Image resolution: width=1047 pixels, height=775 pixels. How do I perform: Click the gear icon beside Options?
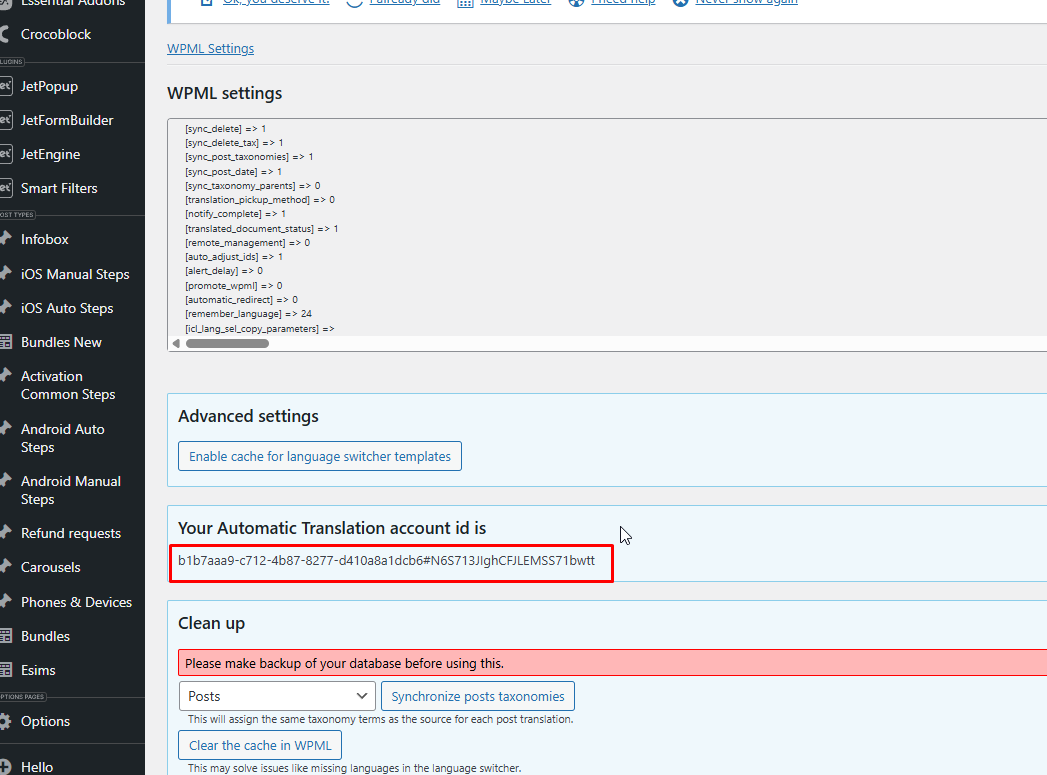coord(5,722)
